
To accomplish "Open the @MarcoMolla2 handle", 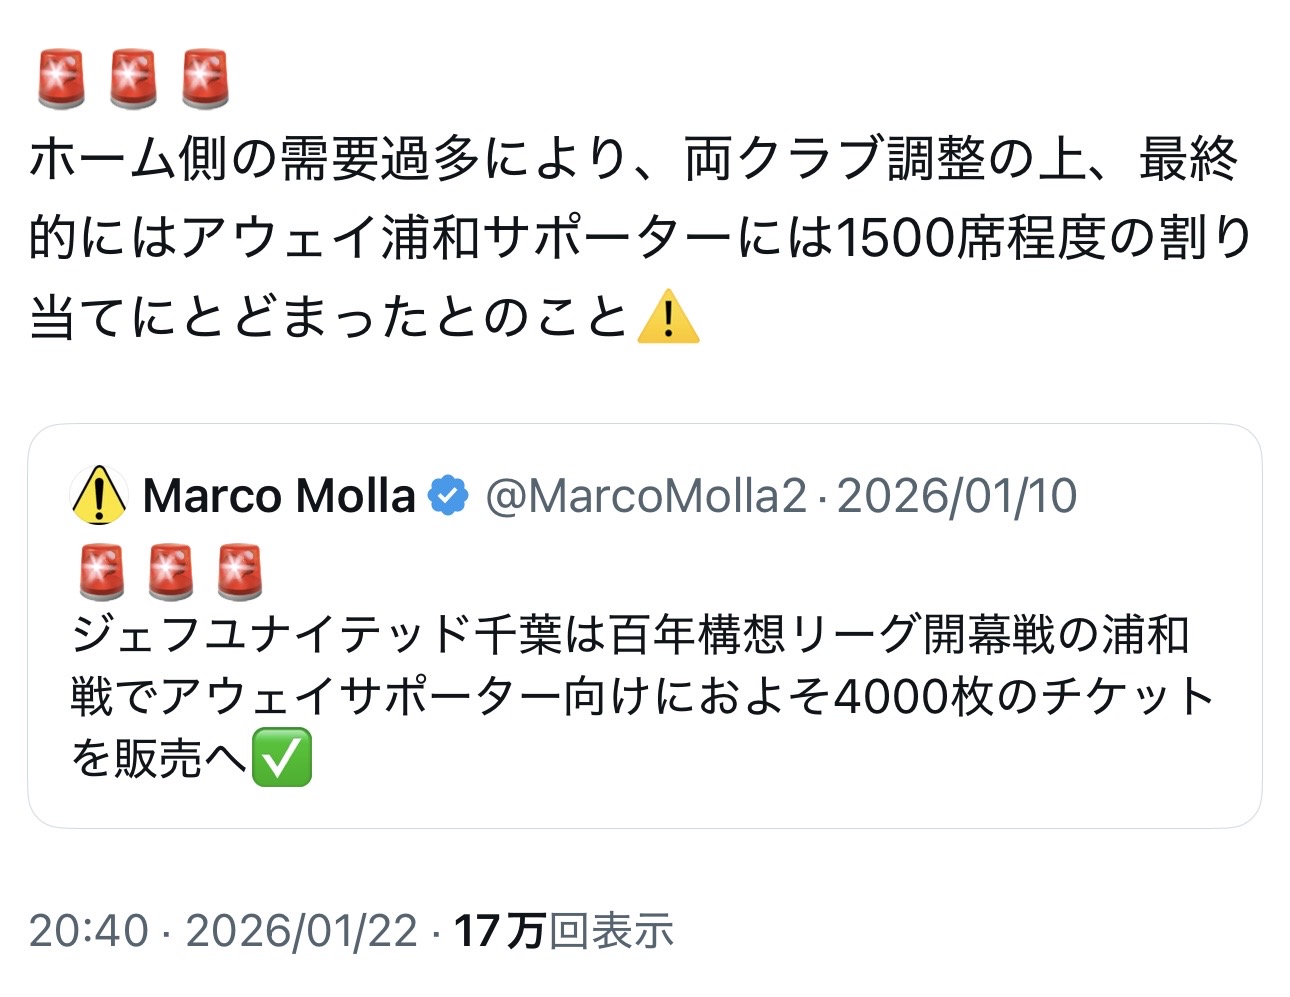I will tap(646, 495).
